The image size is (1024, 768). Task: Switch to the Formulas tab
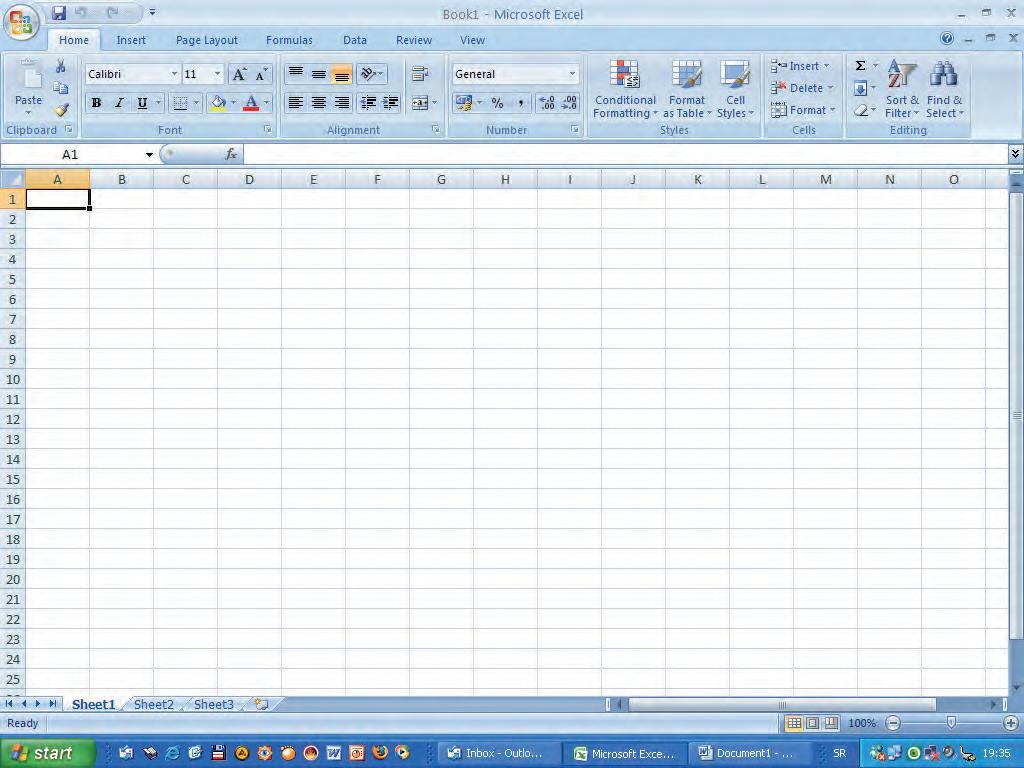[289, 40]
